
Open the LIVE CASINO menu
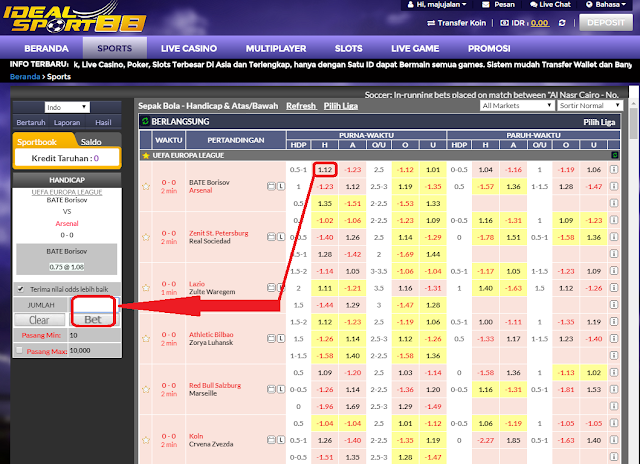pyautogui.click(x=189, y=48)
